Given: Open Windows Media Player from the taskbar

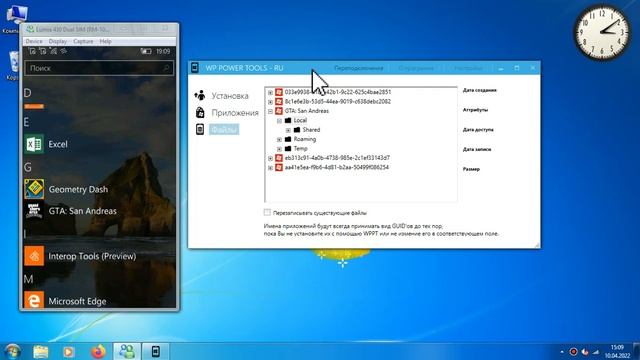Looking at the screenshot, I should pyautogui.click(x=69, y=351).
